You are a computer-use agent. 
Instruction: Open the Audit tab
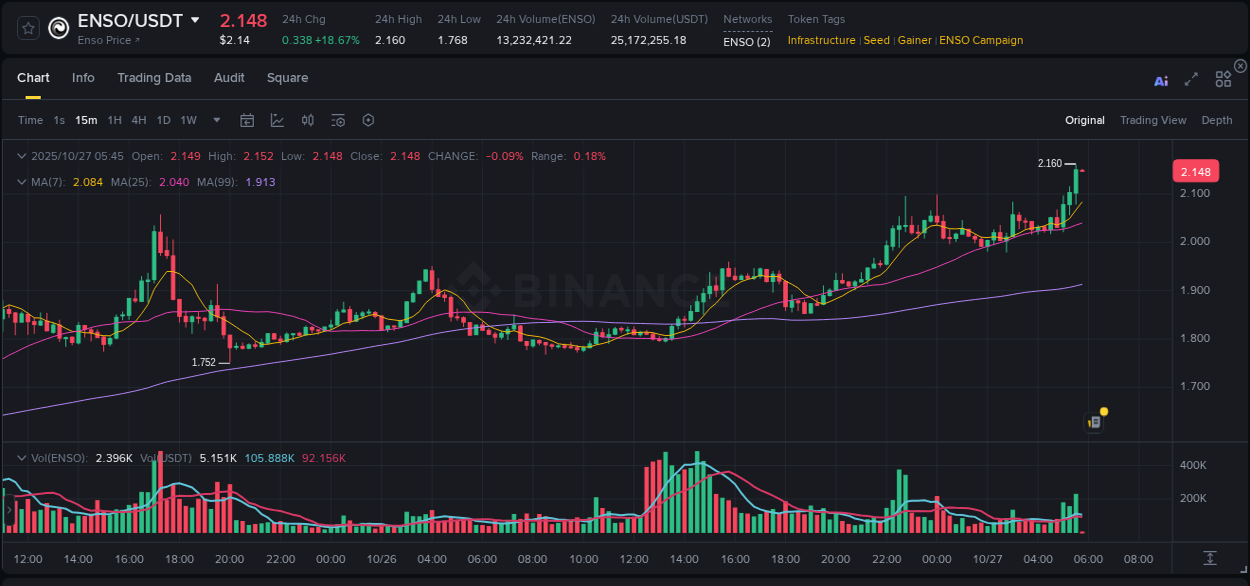click(x=229, y=77)
